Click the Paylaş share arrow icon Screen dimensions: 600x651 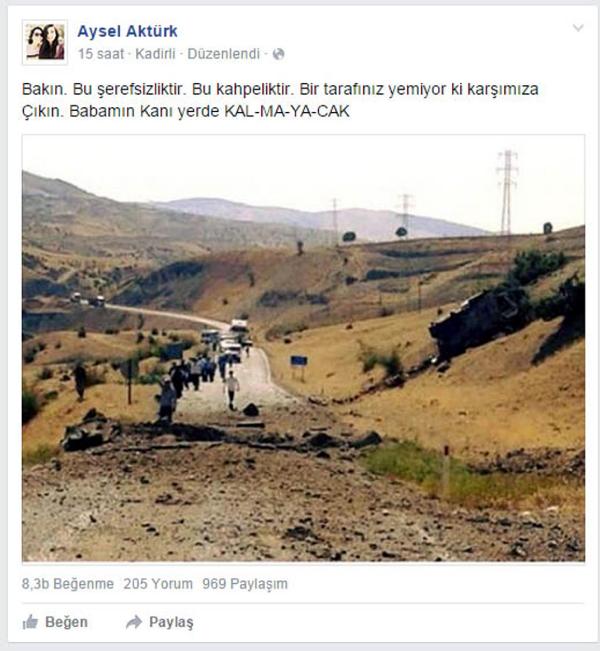tap(134, 622)
